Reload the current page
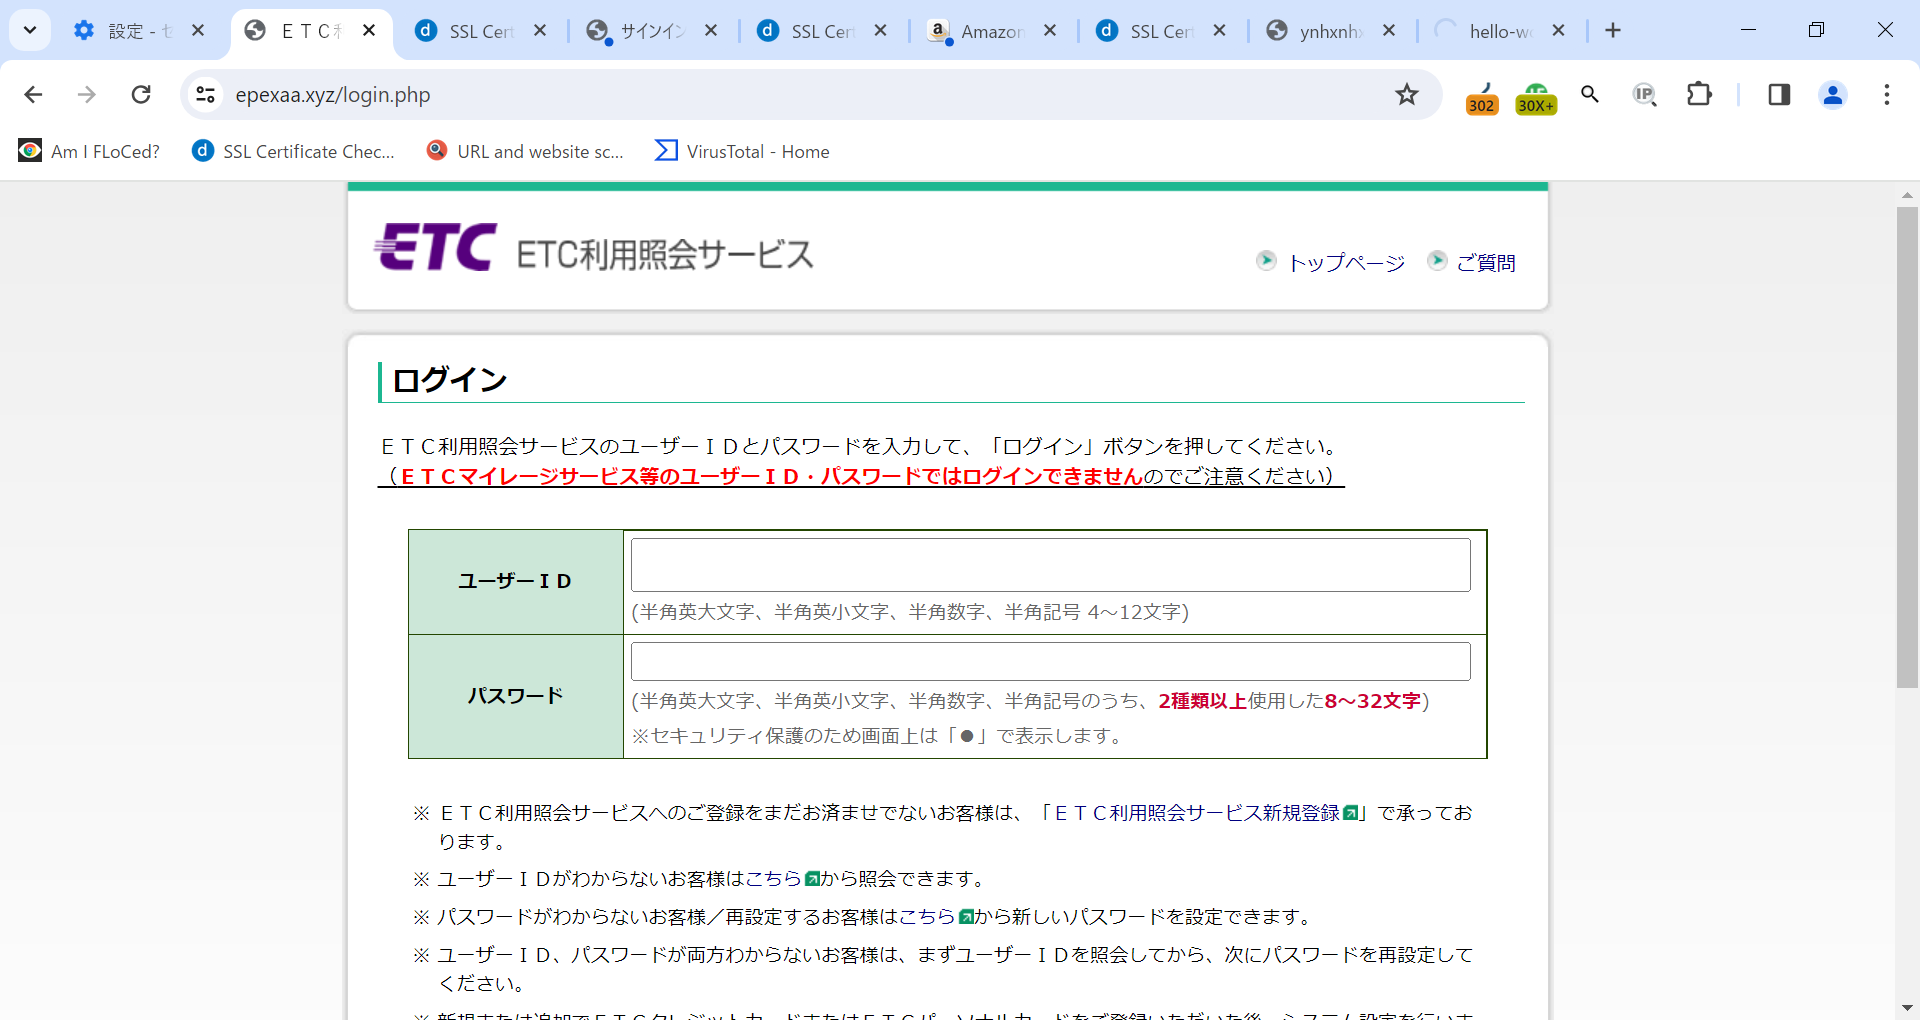 coord(141,94)
